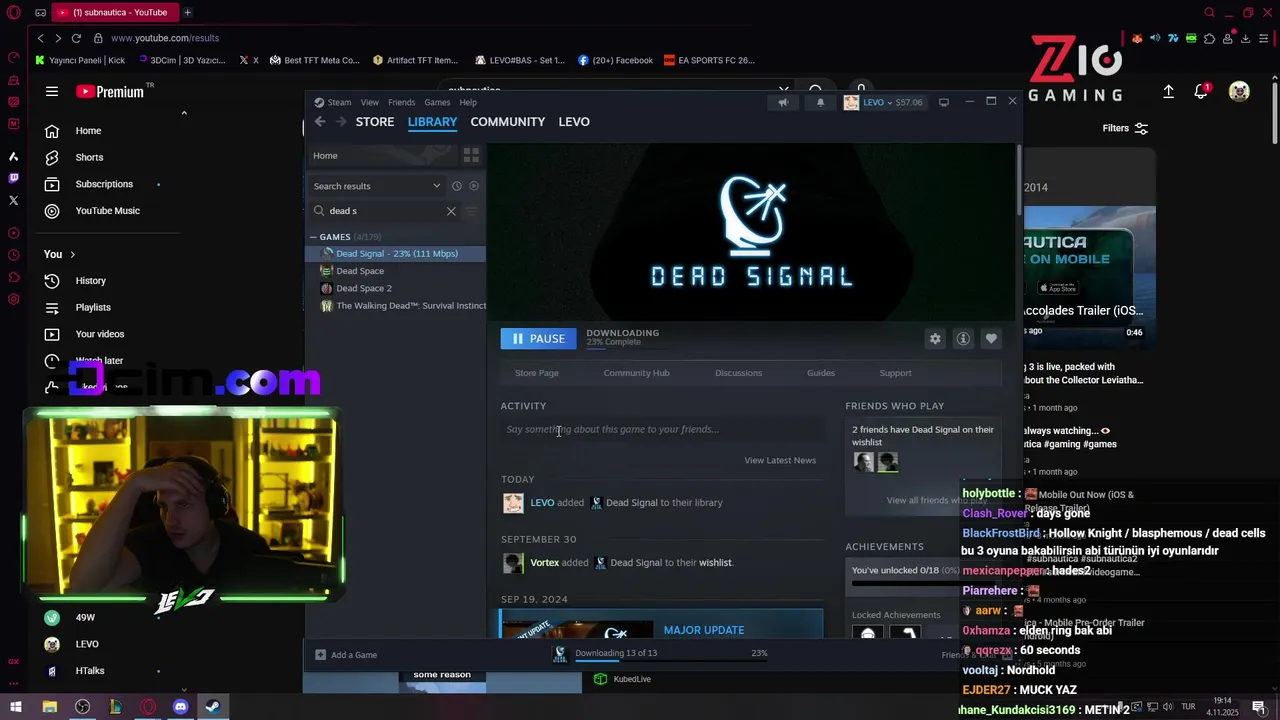Viewport: 1280px width, 720px height.
Task: Pause the Dead Signal download
Action: [x=538, y=339]
